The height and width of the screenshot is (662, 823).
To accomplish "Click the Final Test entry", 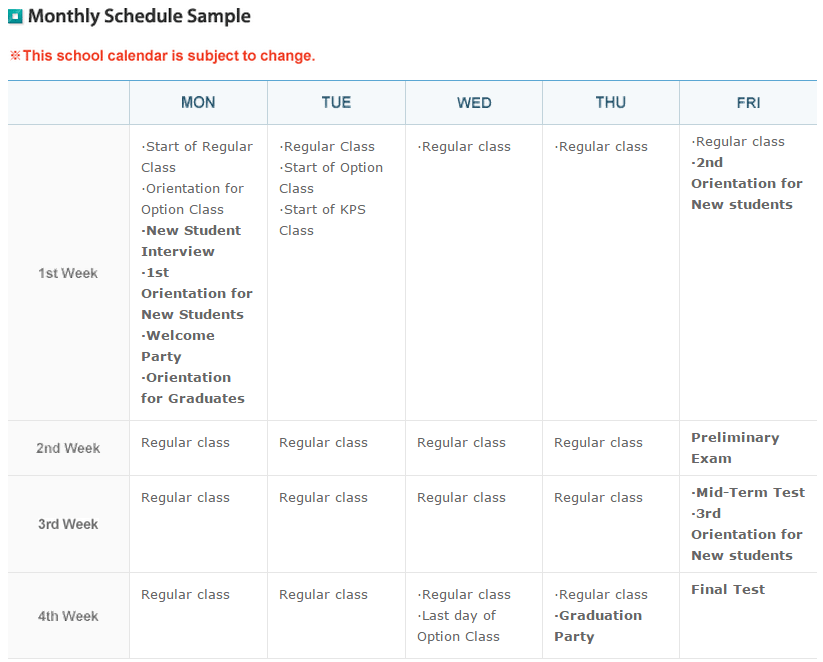I will tap(728, 590).
